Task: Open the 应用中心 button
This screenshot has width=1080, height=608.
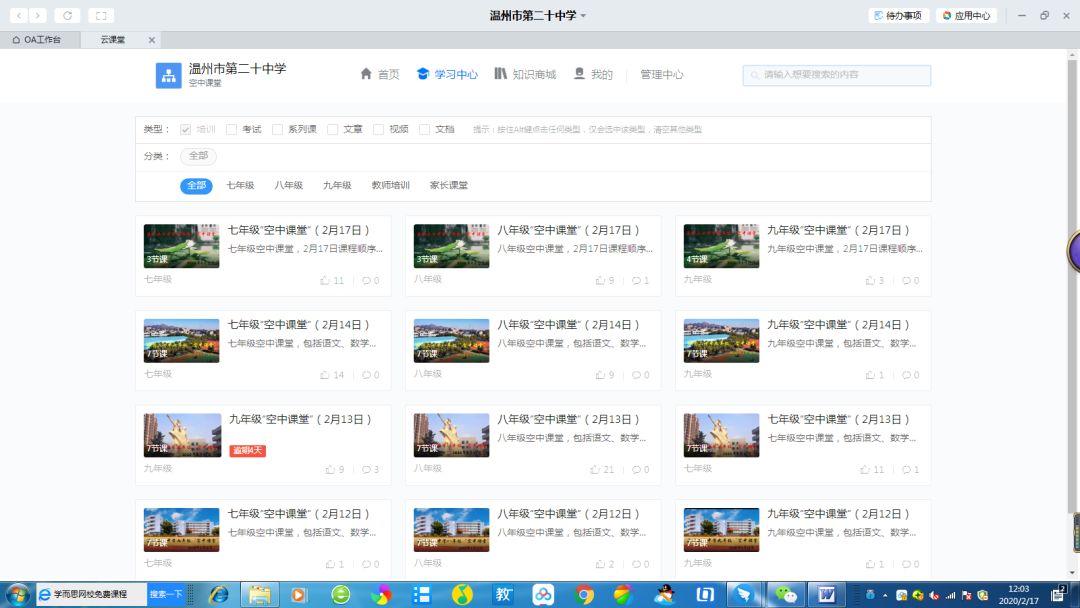Action: coord(966,16)
